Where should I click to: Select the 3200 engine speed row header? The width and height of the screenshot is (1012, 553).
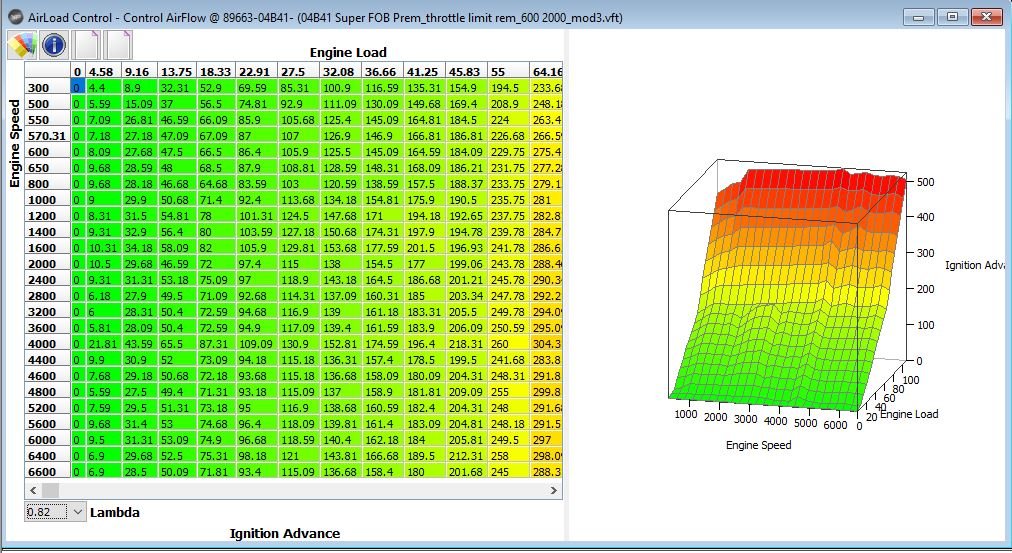point(47,311)
